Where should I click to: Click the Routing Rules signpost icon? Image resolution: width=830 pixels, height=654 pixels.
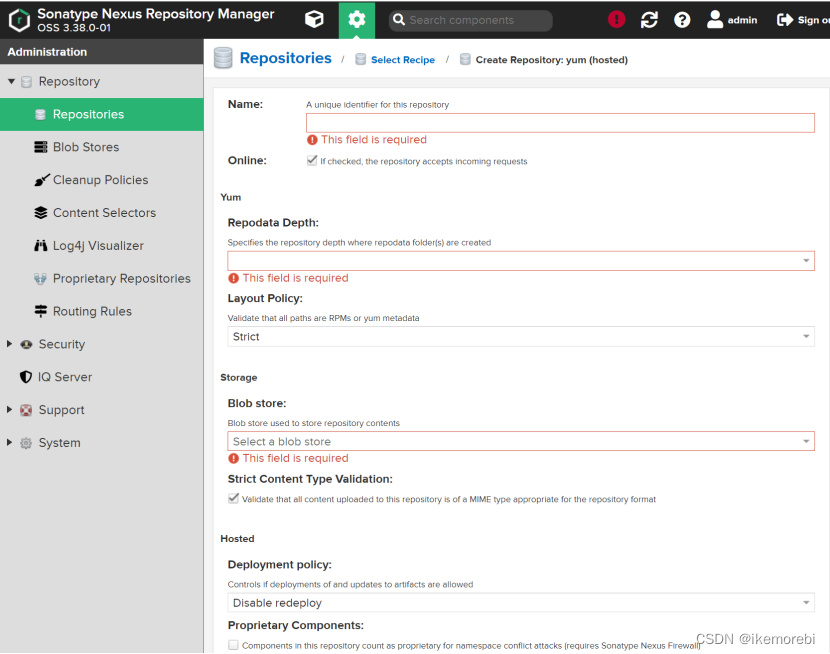coord(41,311)
